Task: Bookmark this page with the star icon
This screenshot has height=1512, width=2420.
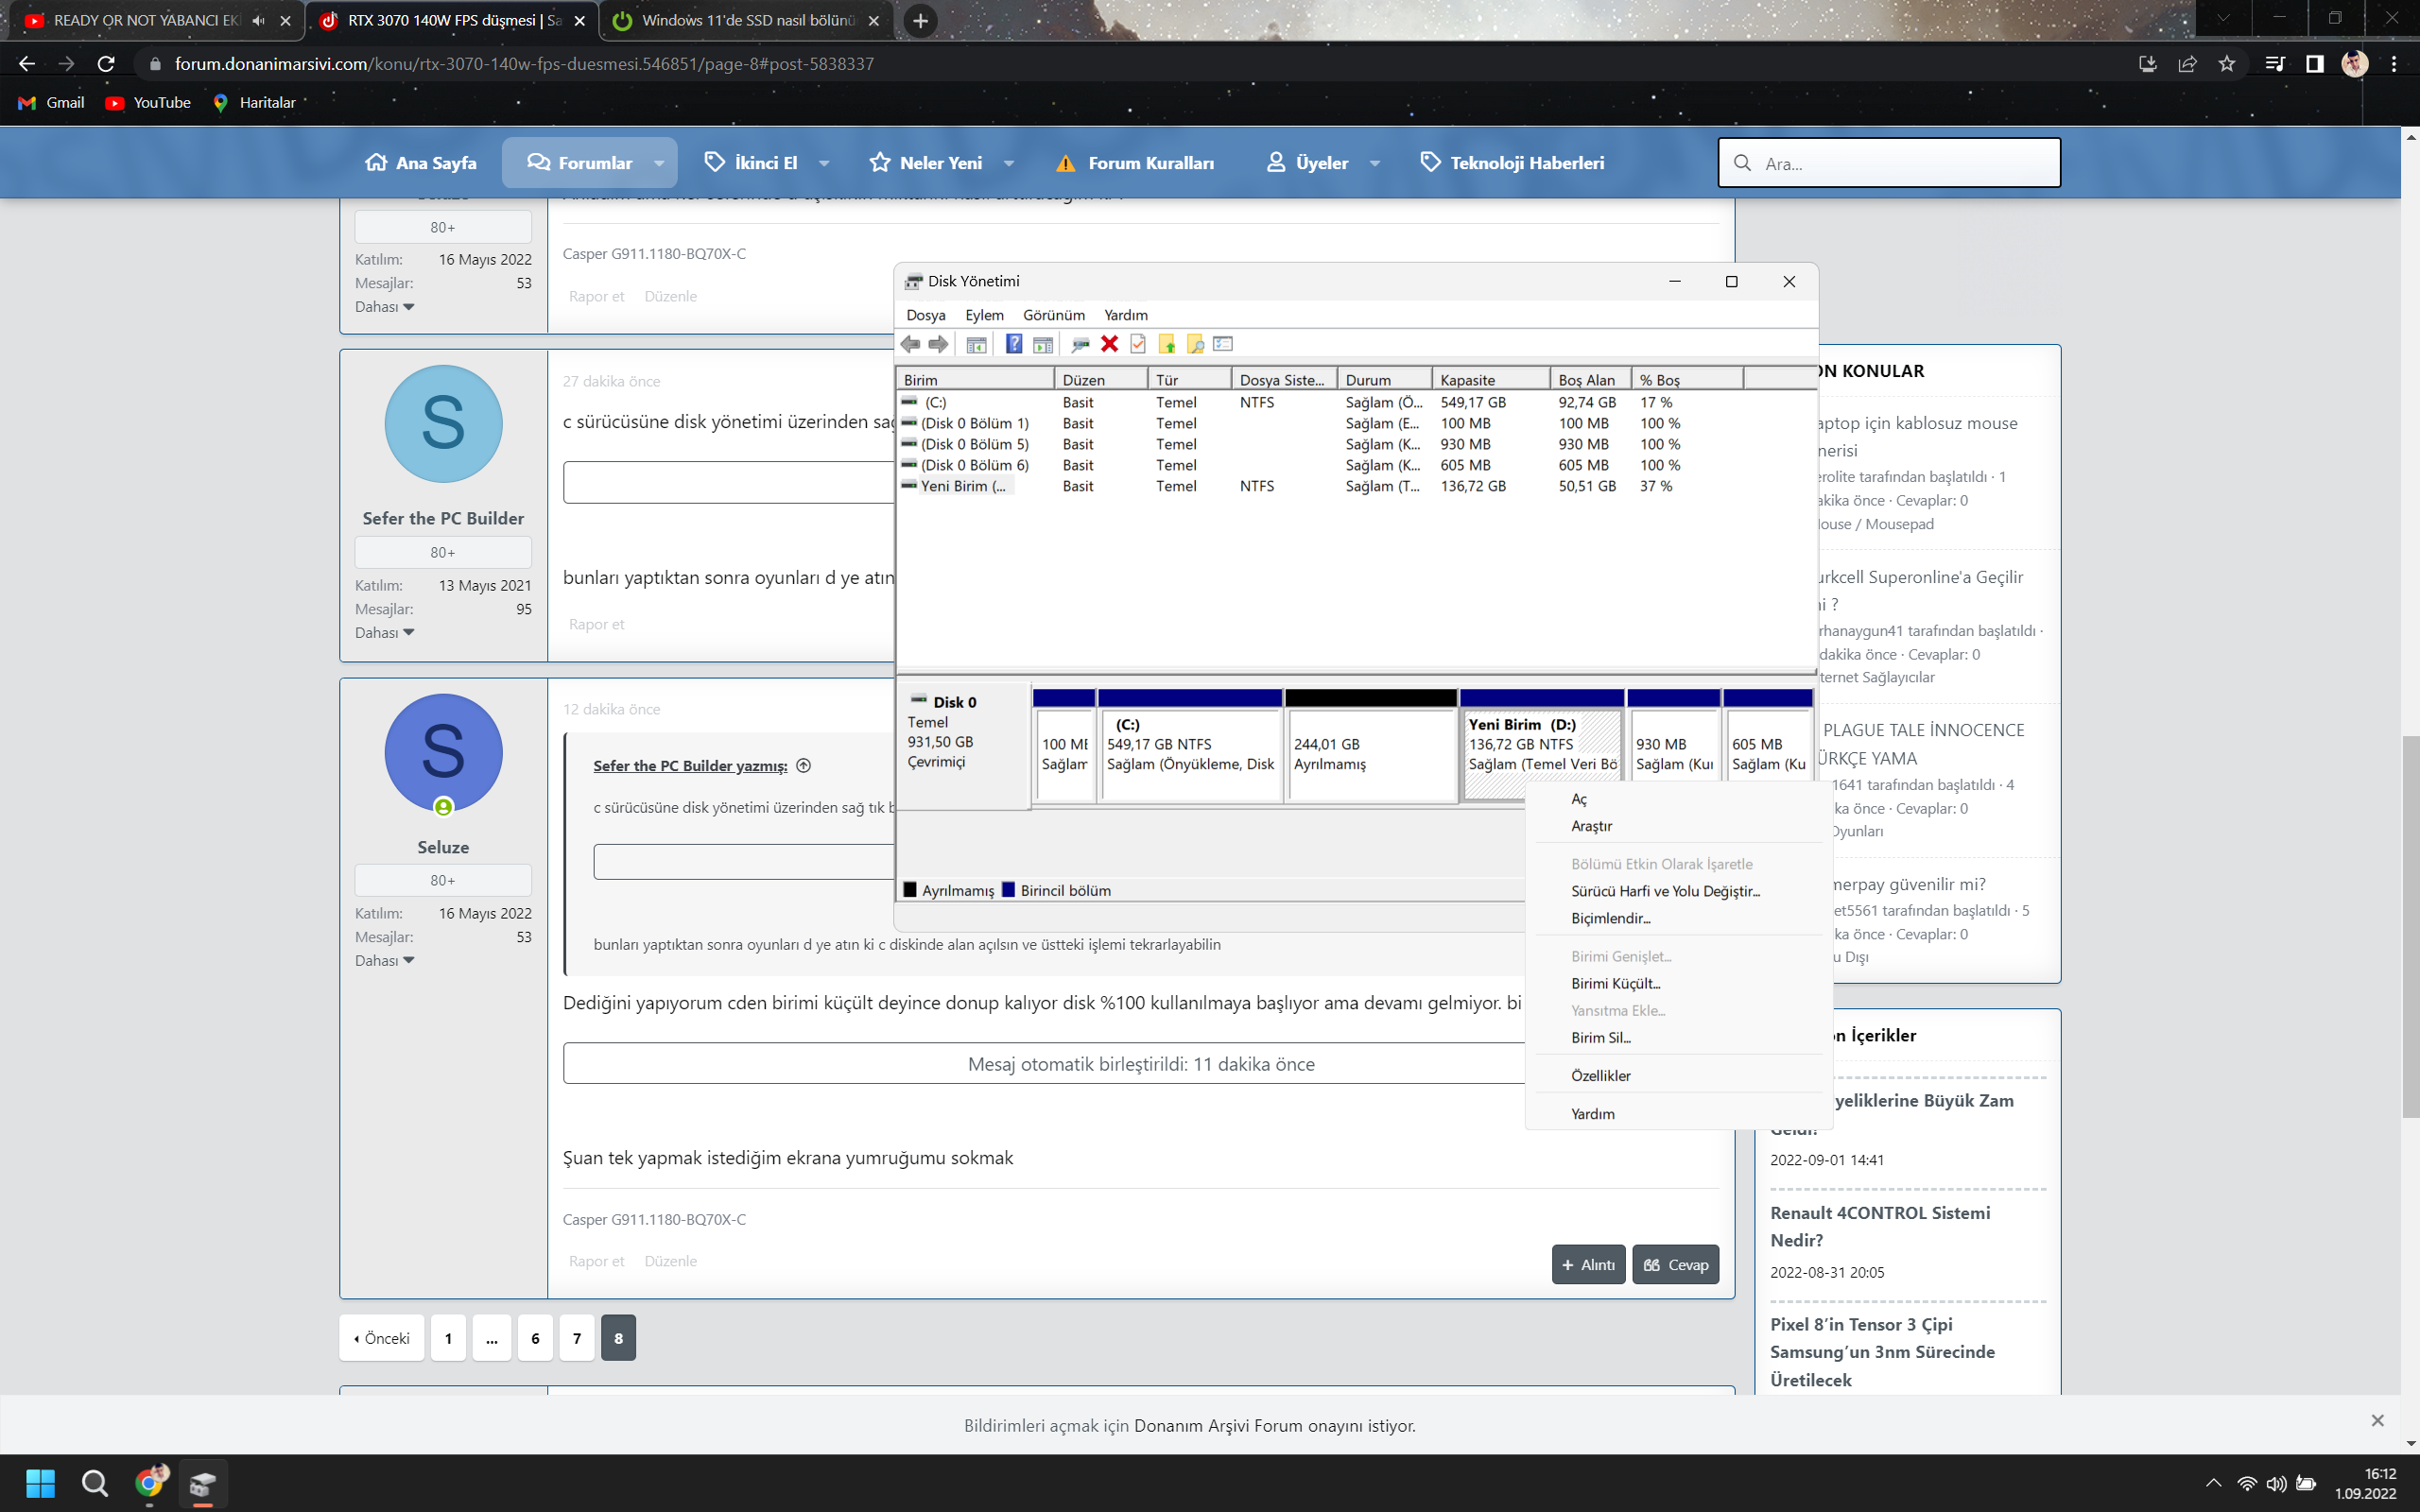Action: [x=2227, y=64]
